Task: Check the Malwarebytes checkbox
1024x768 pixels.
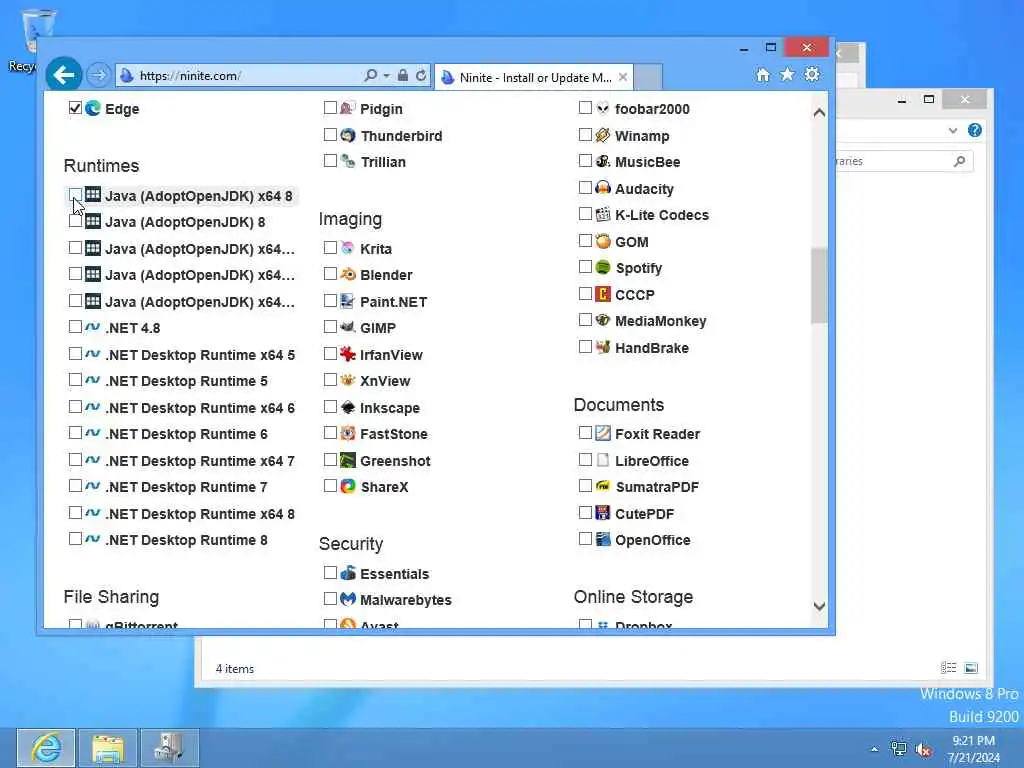Action: 330,599
